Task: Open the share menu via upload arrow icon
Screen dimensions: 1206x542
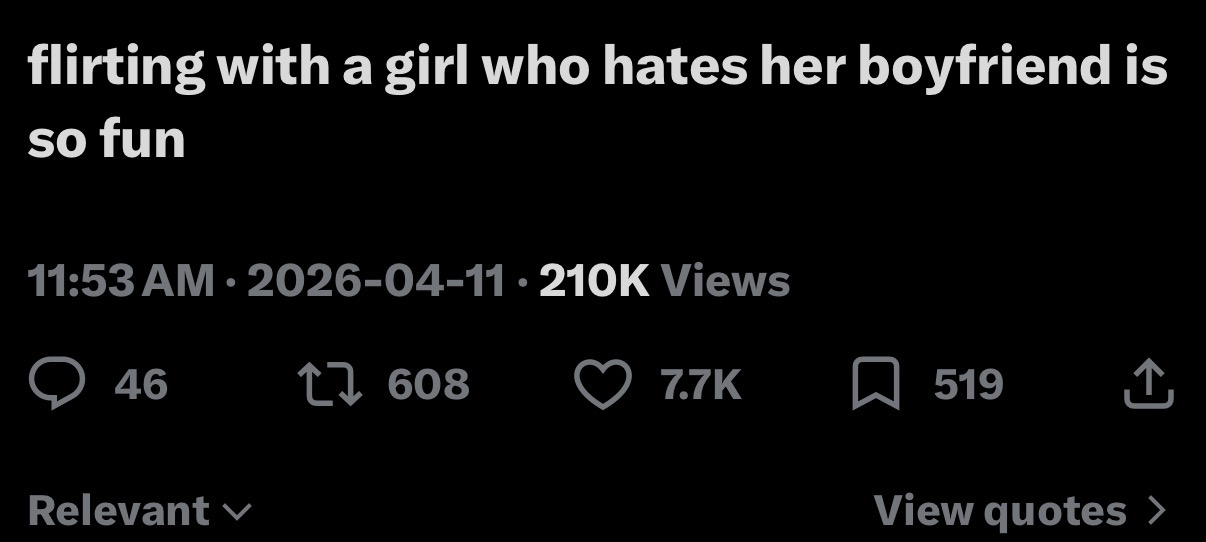Action: (1147, 385)
